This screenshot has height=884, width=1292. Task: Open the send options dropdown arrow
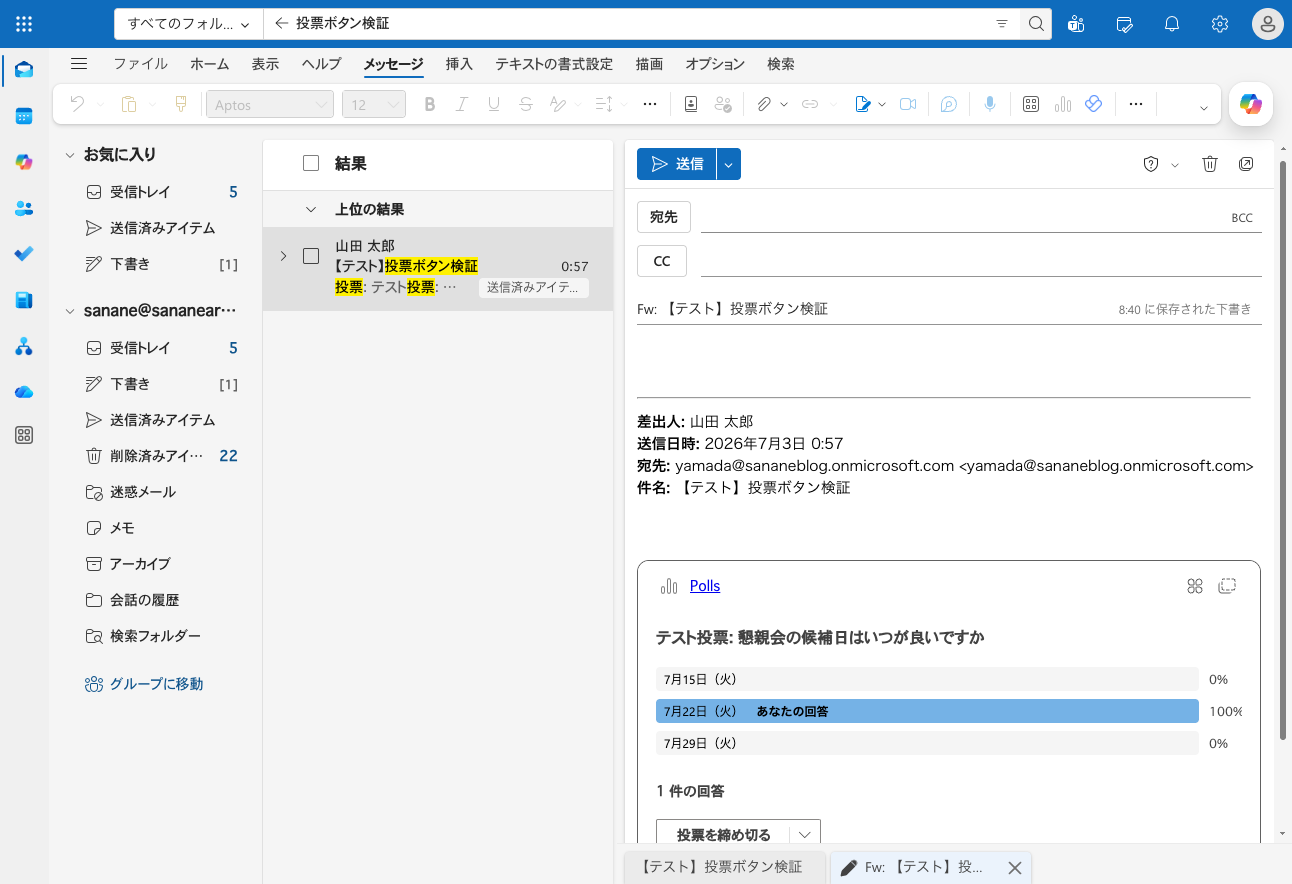point(729,164)
